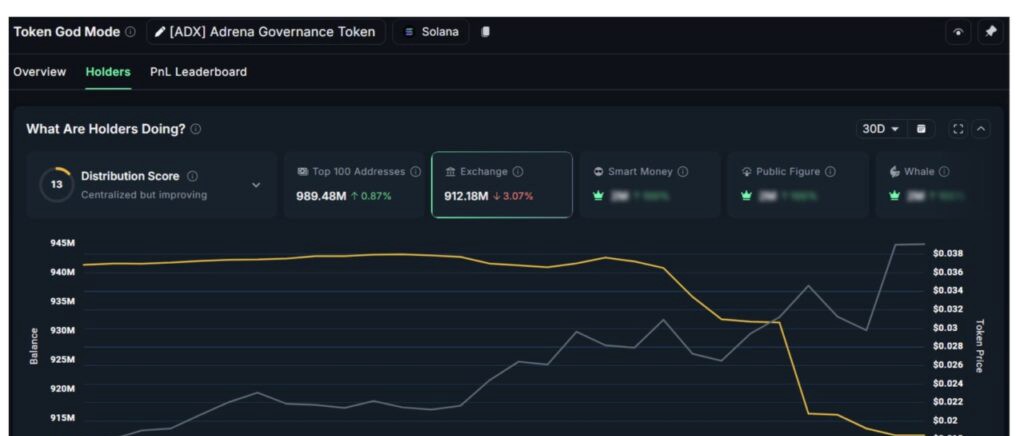Image resolution: width=1024 pixels, height=436 pixels.
Task: Click the Exchange info icon
Action: coord(518,172)
